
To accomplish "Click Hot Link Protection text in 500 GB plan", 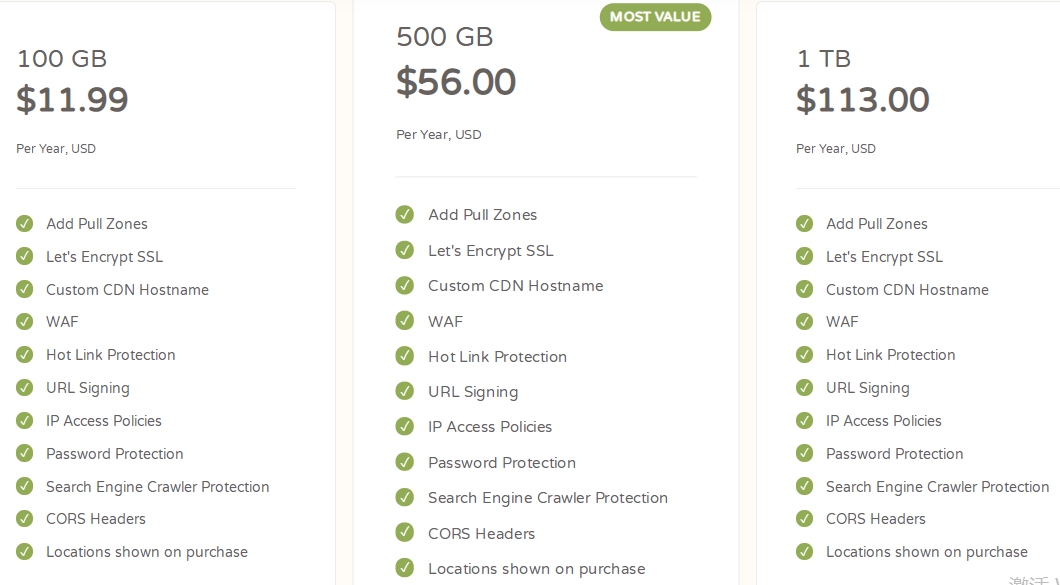I will click(x=497, y=357).
